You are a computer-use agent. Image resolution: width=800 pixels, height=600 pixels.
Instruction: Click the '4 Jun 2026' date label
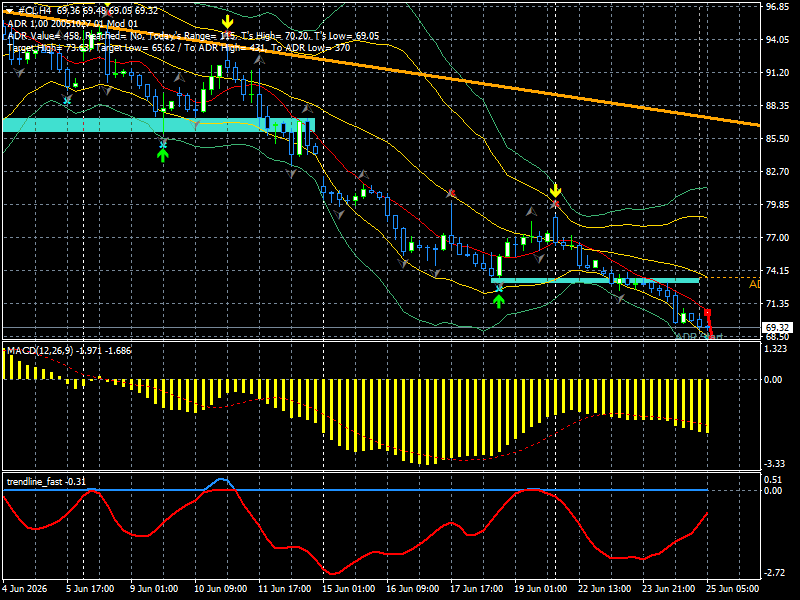click(25, 589)
